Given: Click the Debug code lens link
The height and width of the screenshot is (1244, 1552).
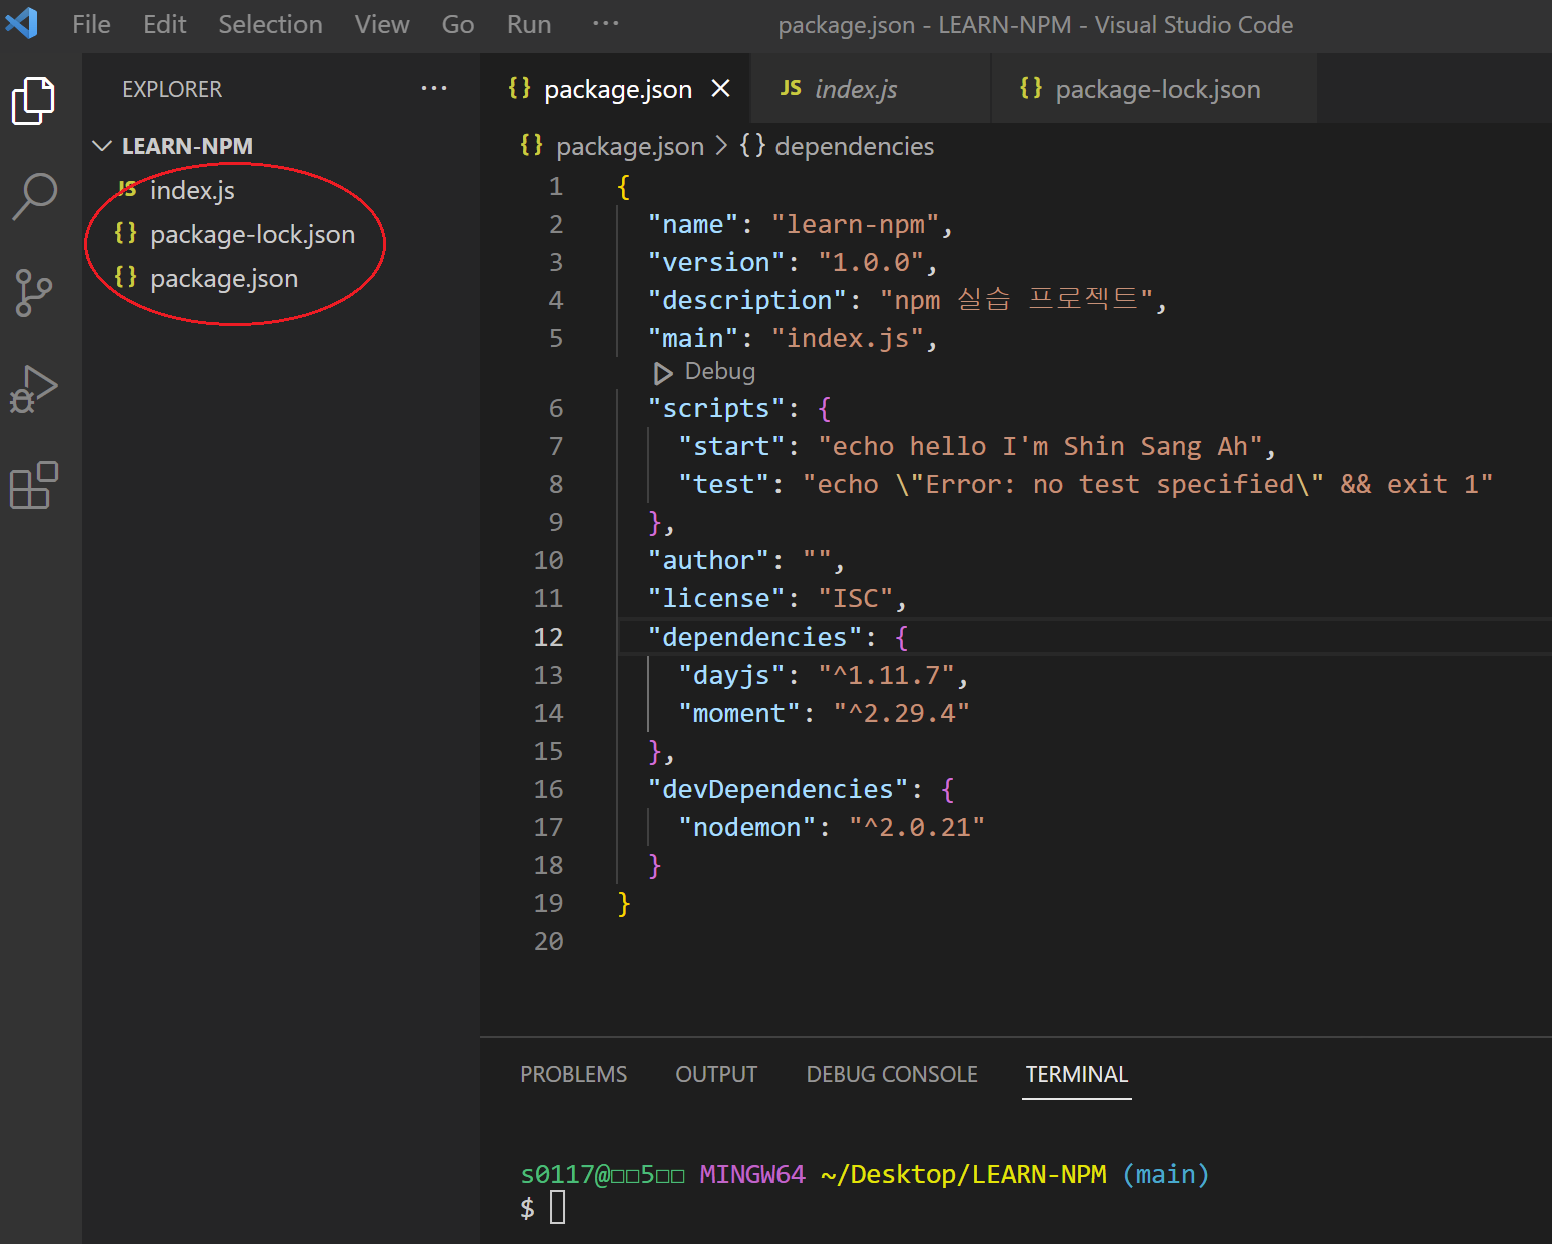Looking at the screenshot, I should 719,372.
